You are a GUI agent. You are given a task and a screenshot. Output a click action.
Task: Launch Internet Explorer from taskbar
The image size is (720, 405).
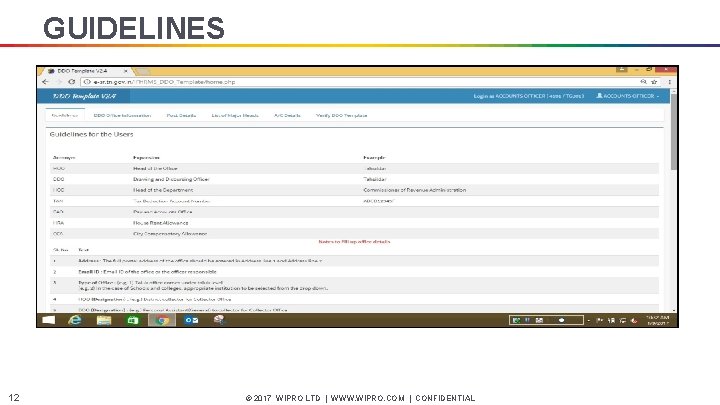[75, 320]
